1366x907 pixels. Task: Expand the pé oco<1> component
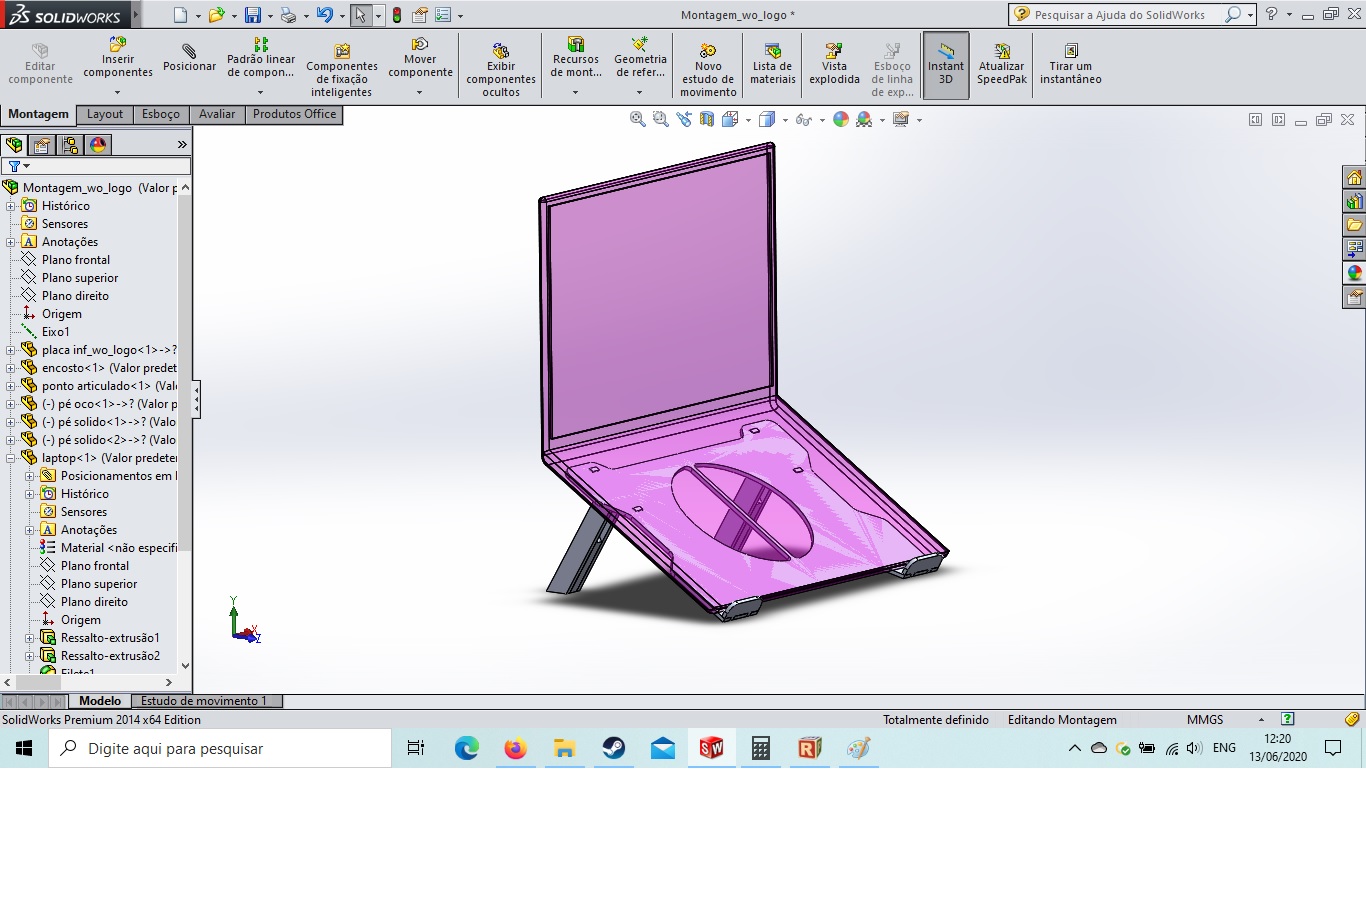click(11, 404)
